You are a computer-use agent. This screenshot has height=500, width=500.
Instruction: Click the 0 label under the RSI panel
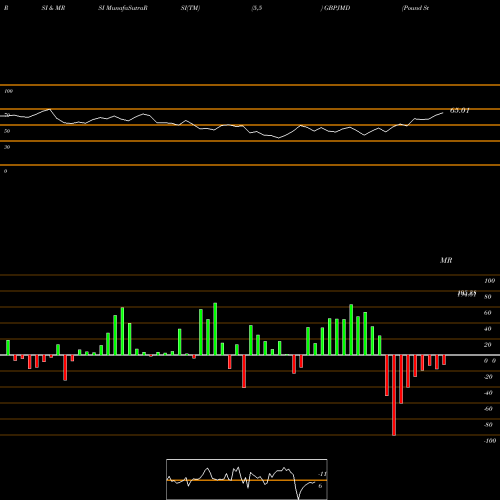5,171
